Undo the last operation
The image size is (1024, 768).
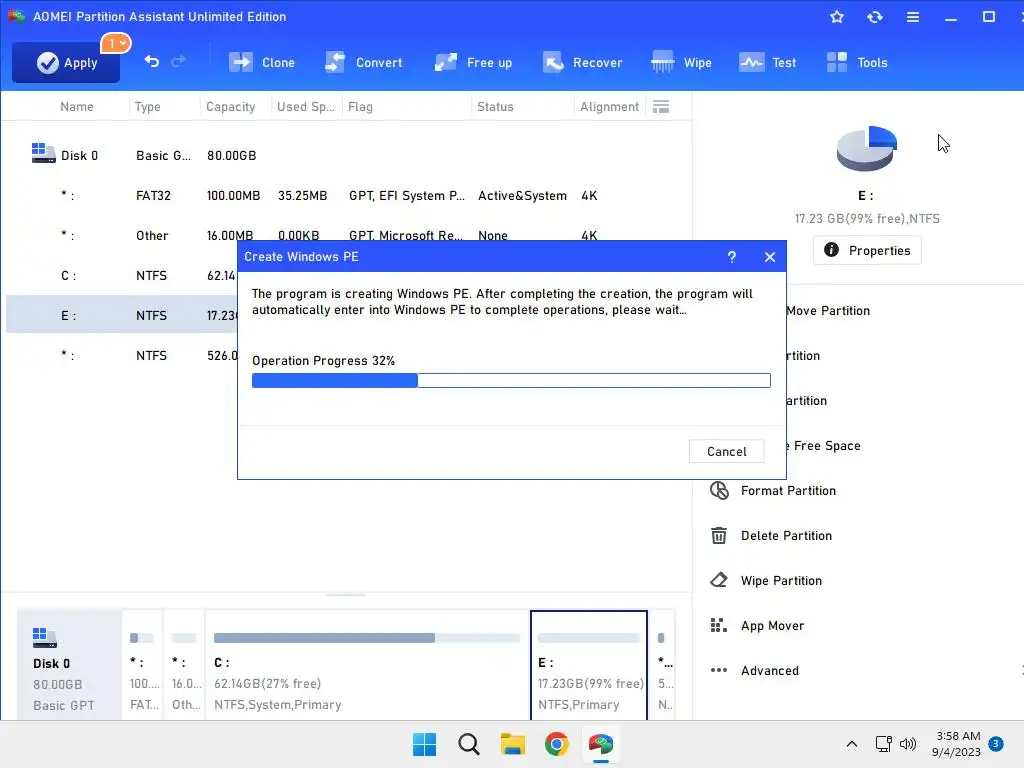tap(152, 61)
